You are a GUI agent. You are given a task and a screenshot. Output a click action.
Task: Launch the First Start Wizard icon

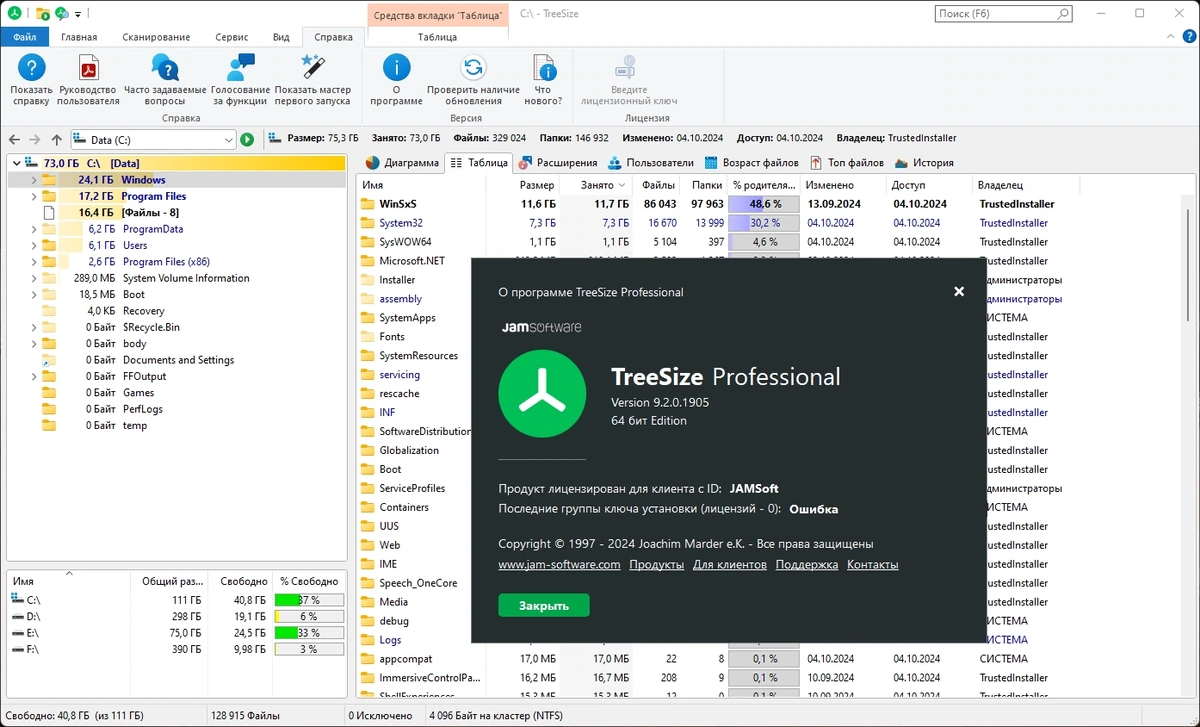point(312,67)
